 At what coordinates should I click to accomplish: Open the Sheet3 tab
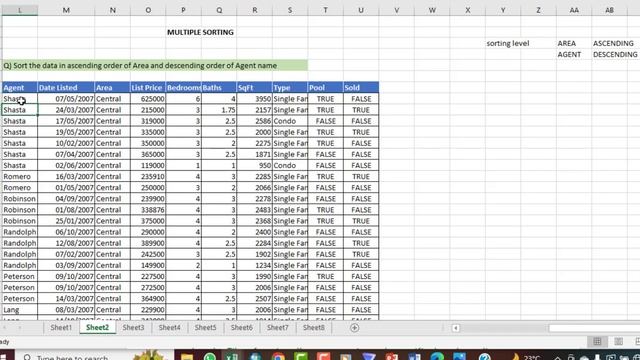click(133, 327)
